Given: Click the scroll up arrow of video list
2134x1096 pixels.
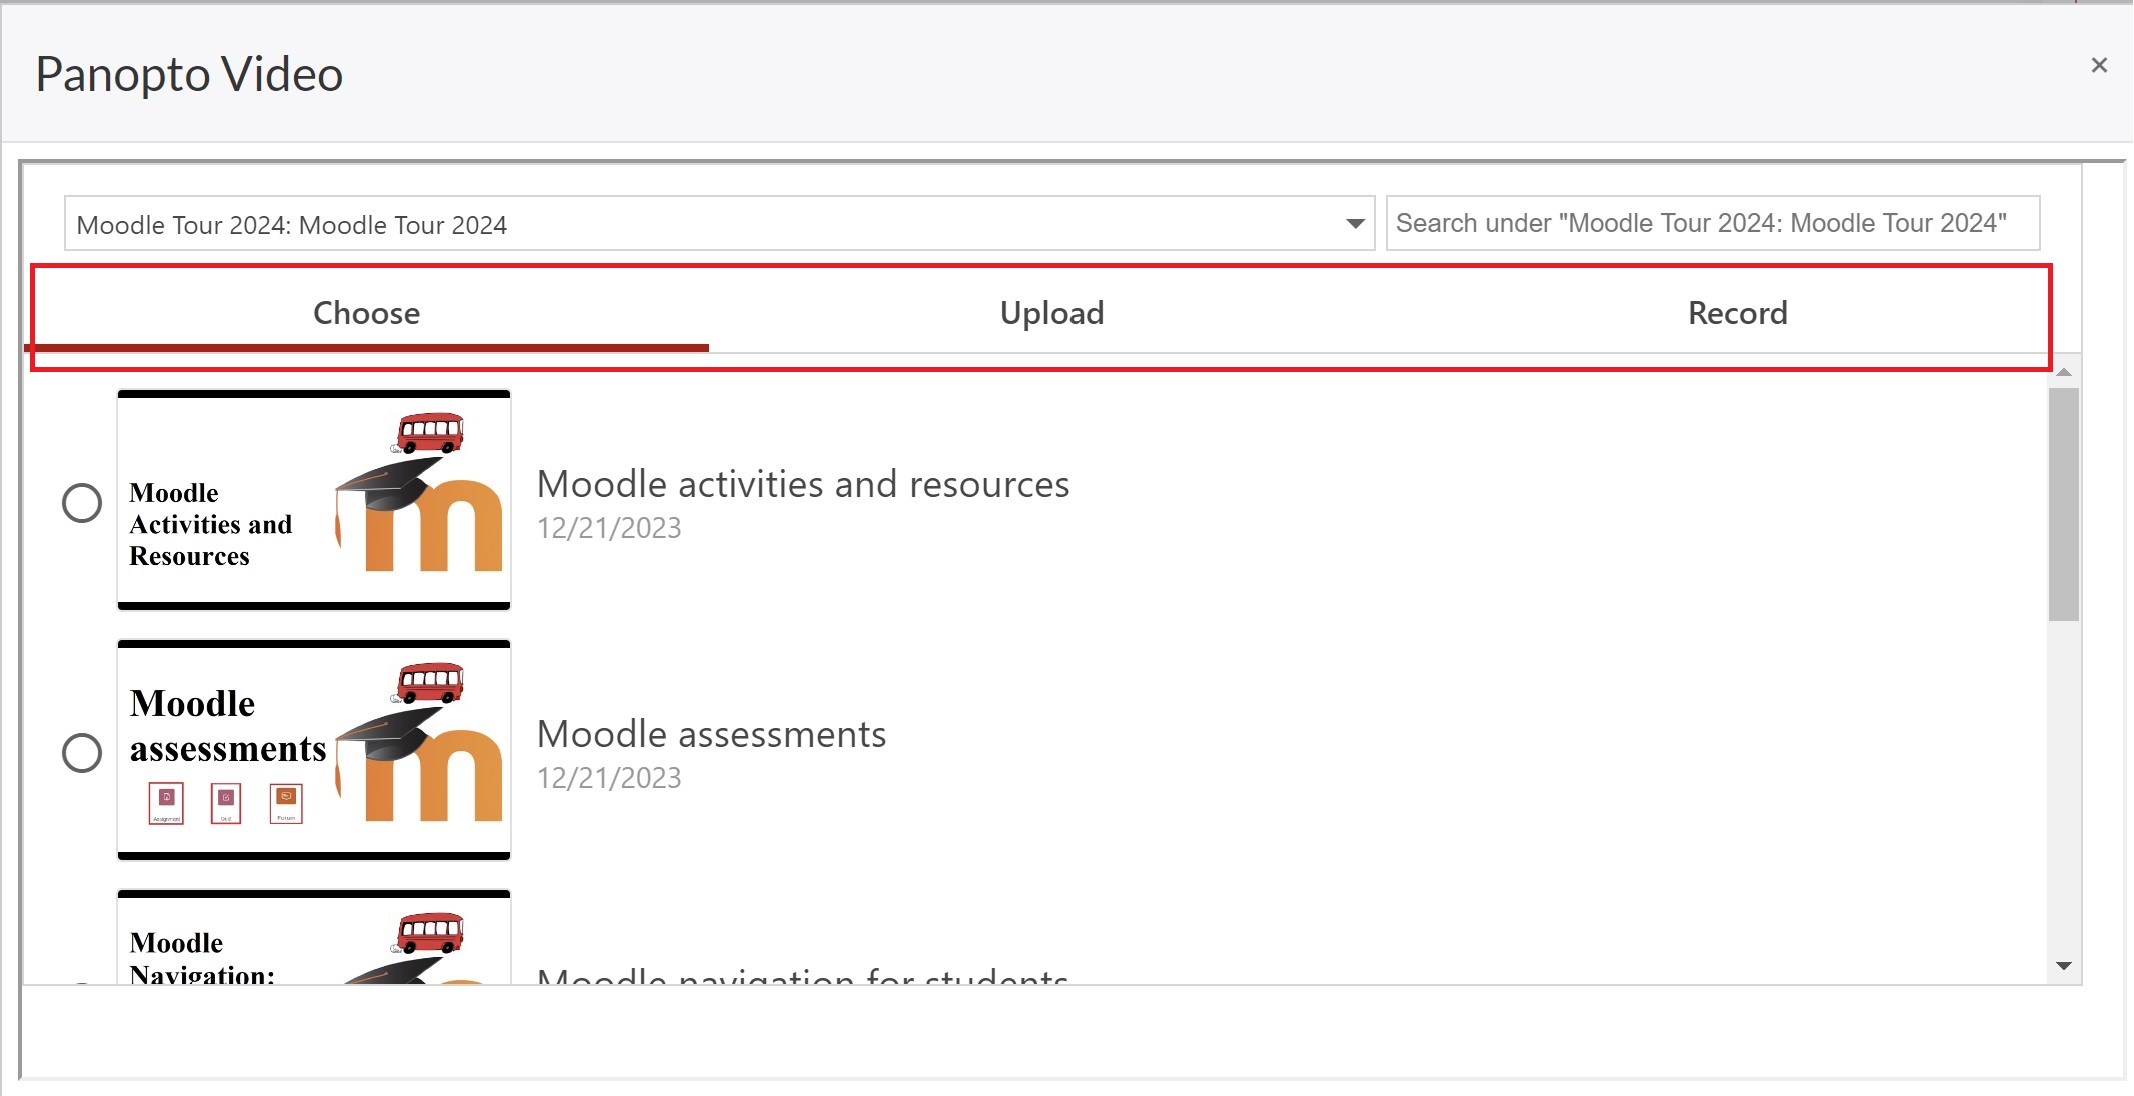Looking at the screenshot, I should click(2063, 372).
